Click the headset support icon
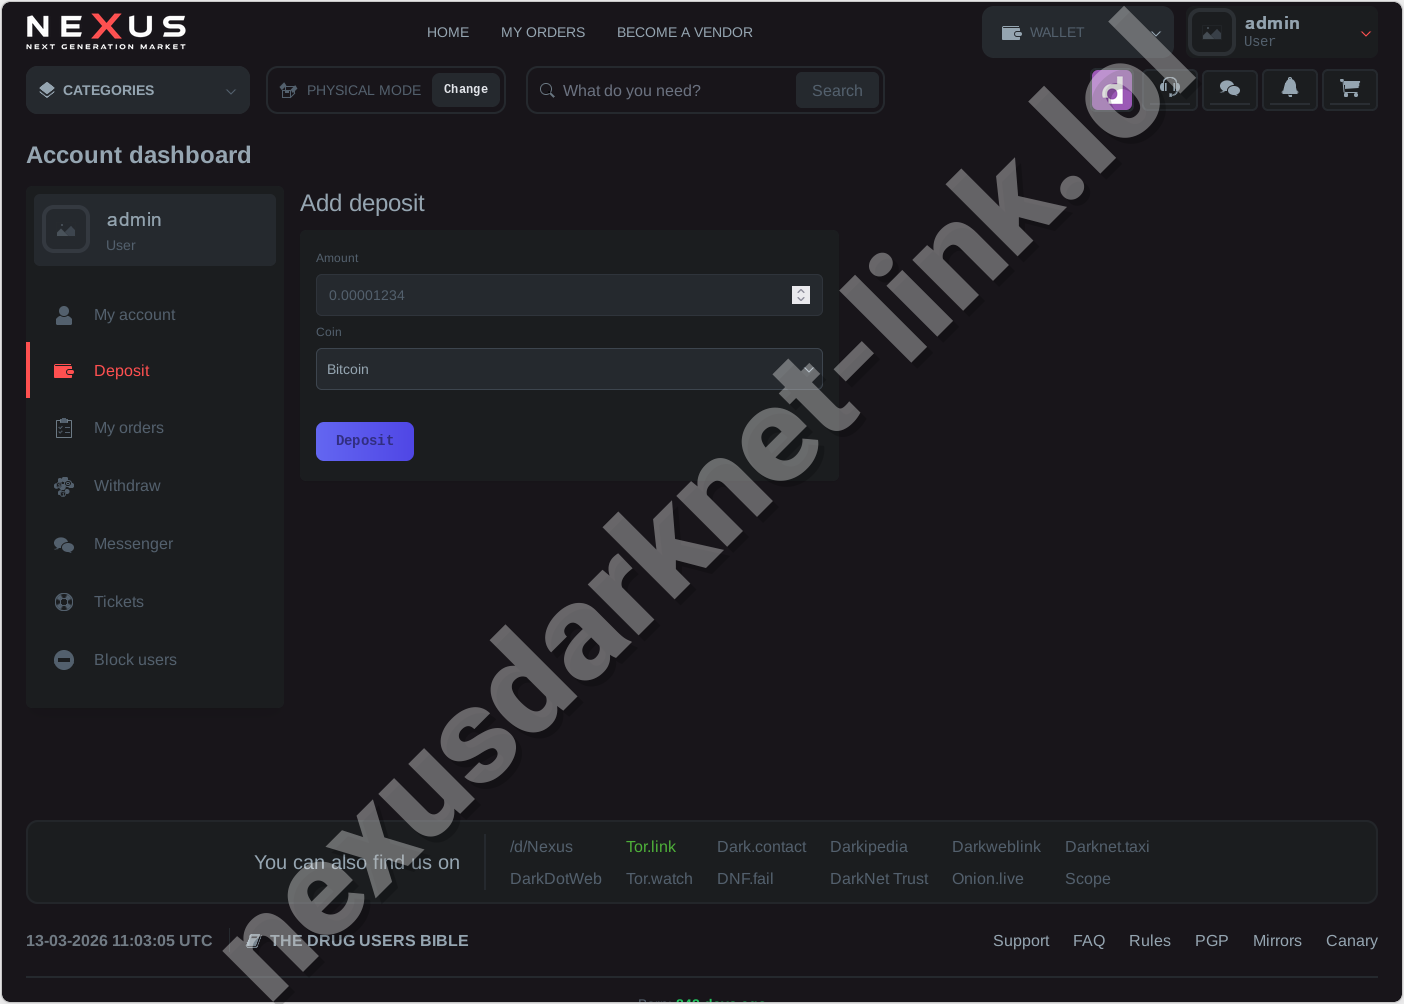 coord(1169,90)
